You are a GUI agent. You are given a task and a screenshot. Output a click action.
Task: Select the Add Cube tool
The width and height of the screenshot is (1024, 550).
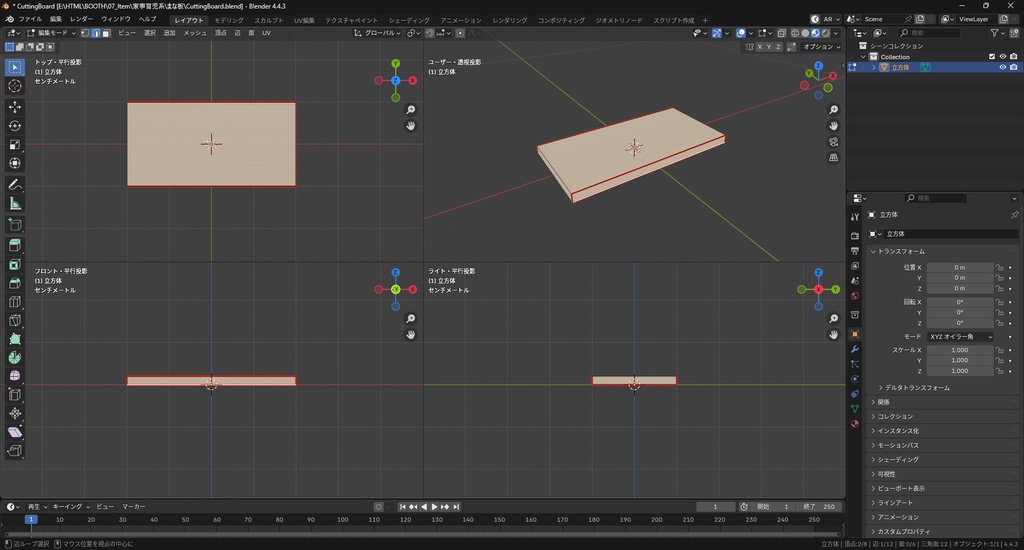coord(14,225)
